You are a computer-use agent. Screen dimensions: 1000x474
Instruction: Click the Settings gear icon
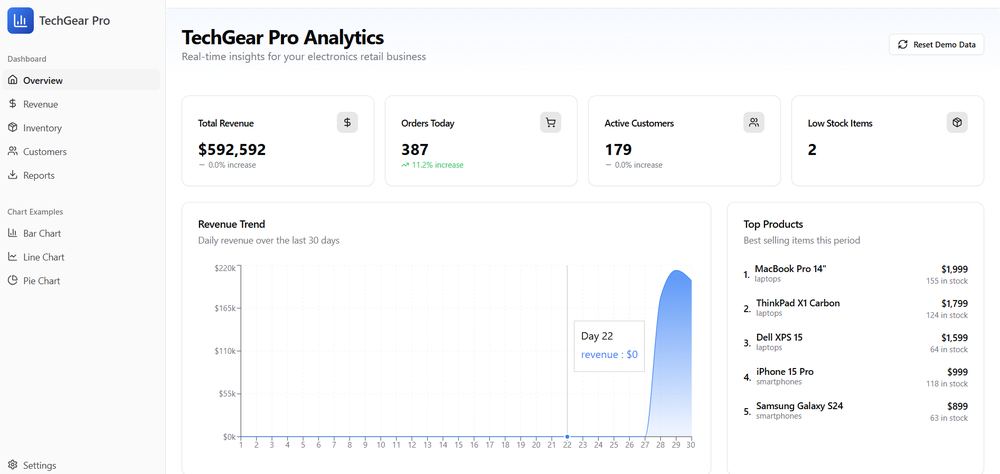12,465
